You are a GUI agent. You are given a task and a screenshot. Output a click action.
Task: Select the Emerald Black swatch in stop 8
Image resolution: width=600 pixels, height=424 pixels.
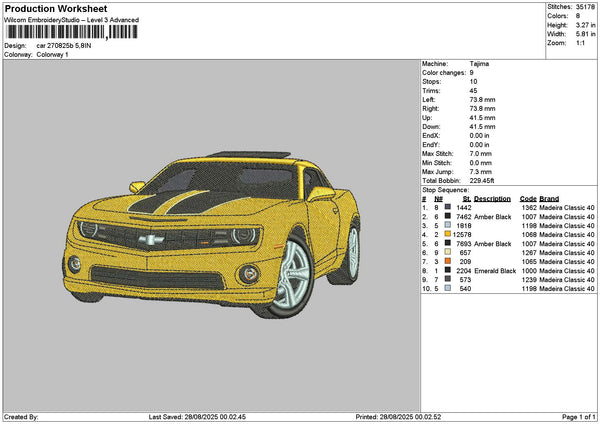point(447,270)
